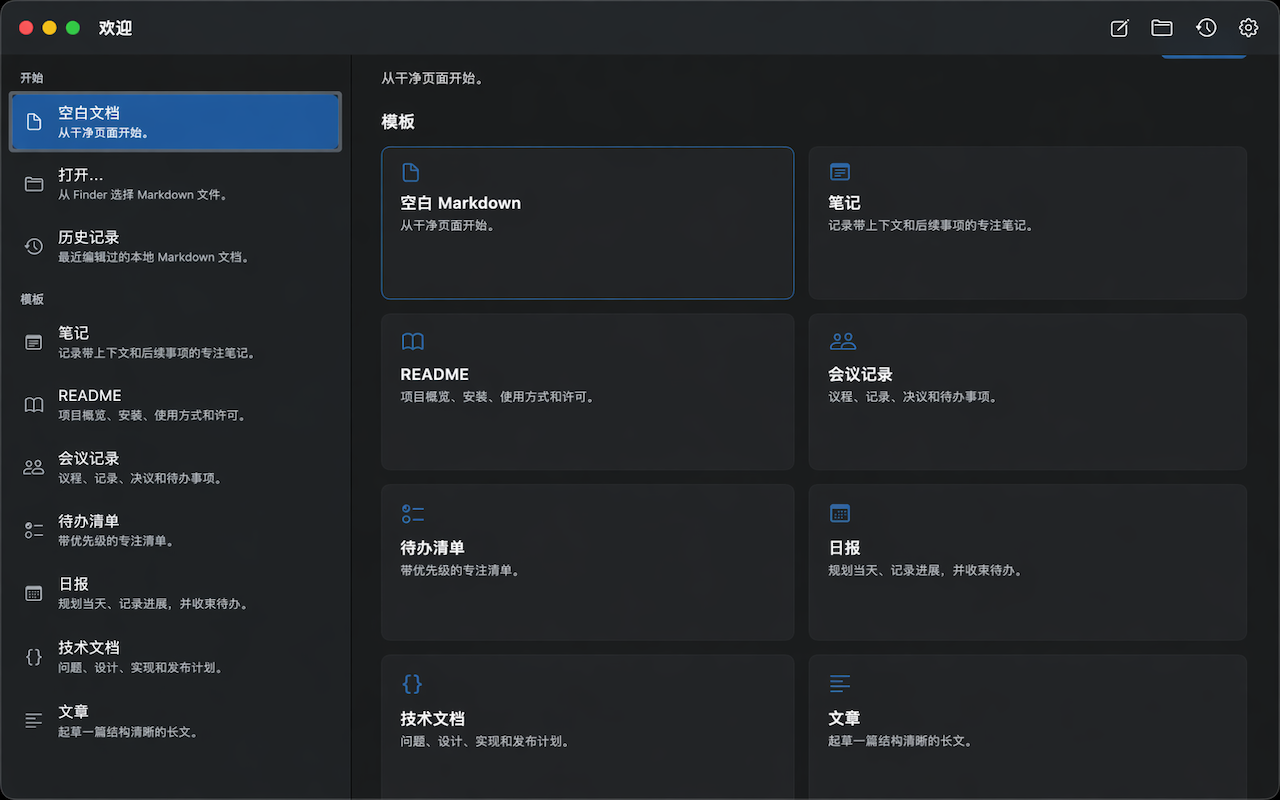1280x800 pixels.
Task: Click the checklist icon beside sidebar 待办清单
Action: pyautogui.click(x=34, y=530)
